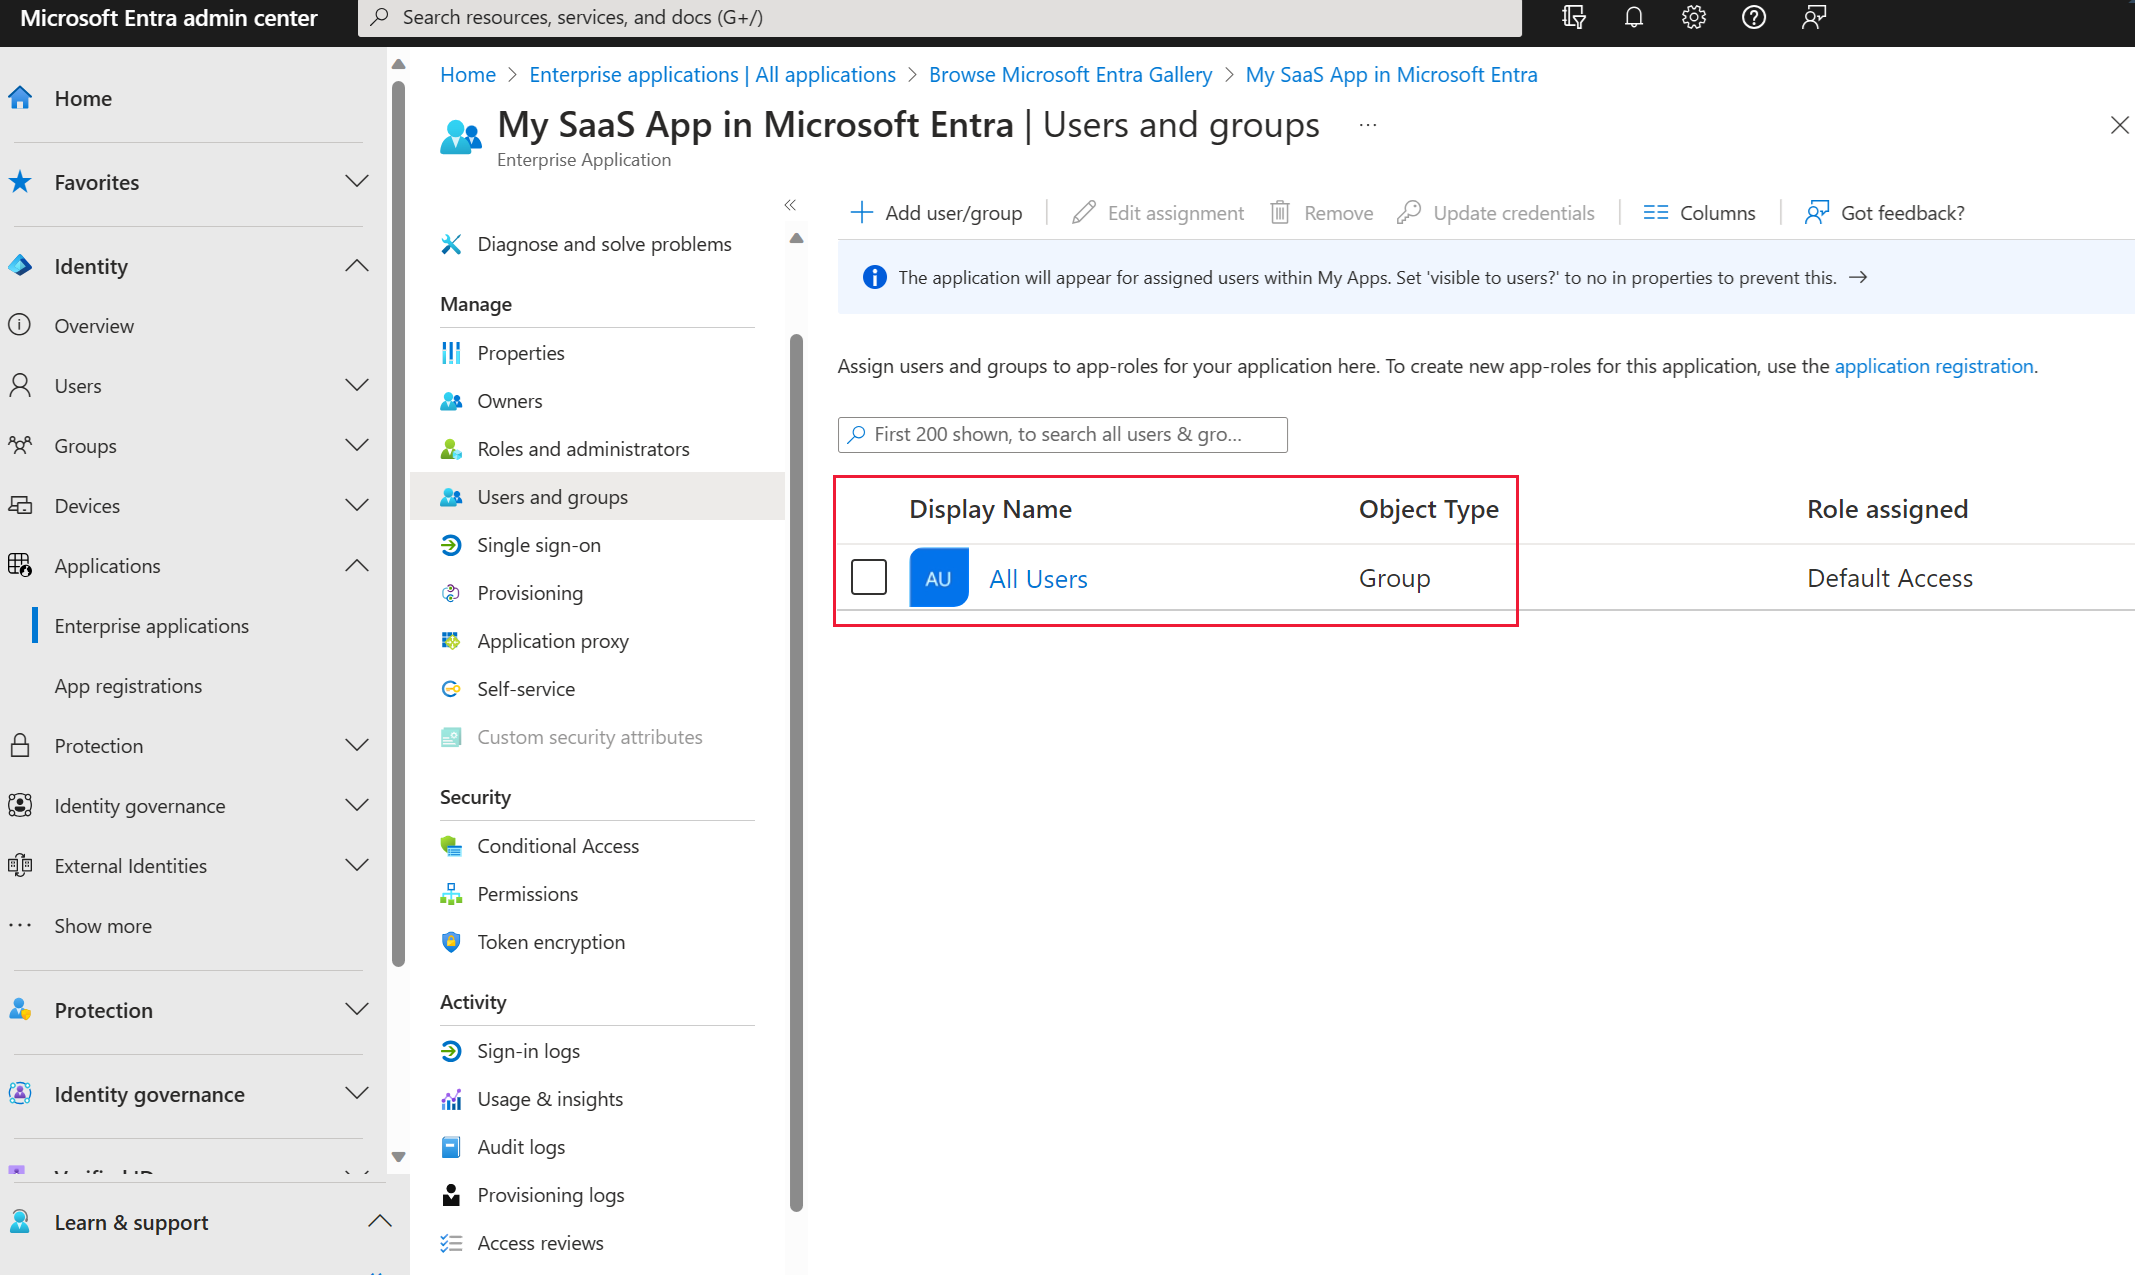Select the Conditional Access menu item

pyautogui.click(x=557, y=845)
